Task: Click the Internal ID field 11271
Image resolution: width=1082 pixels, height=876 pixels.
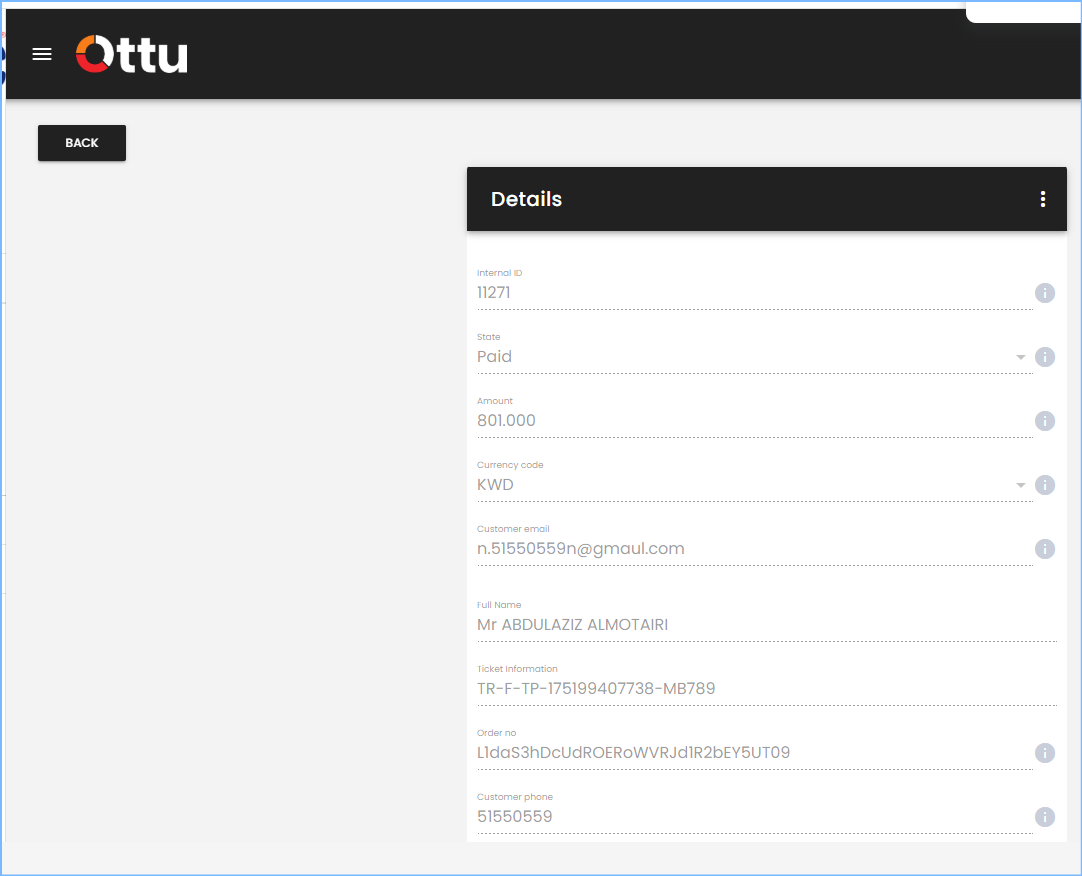Action: 755,293
